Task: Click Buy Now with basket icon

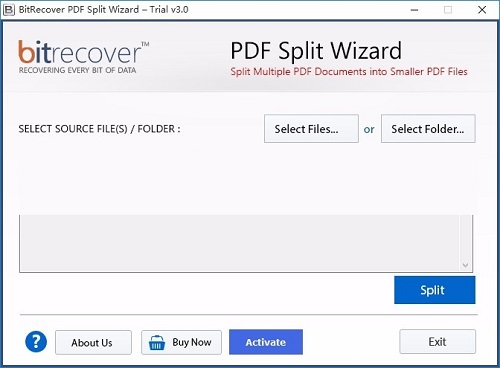Action: click(181, 342)
